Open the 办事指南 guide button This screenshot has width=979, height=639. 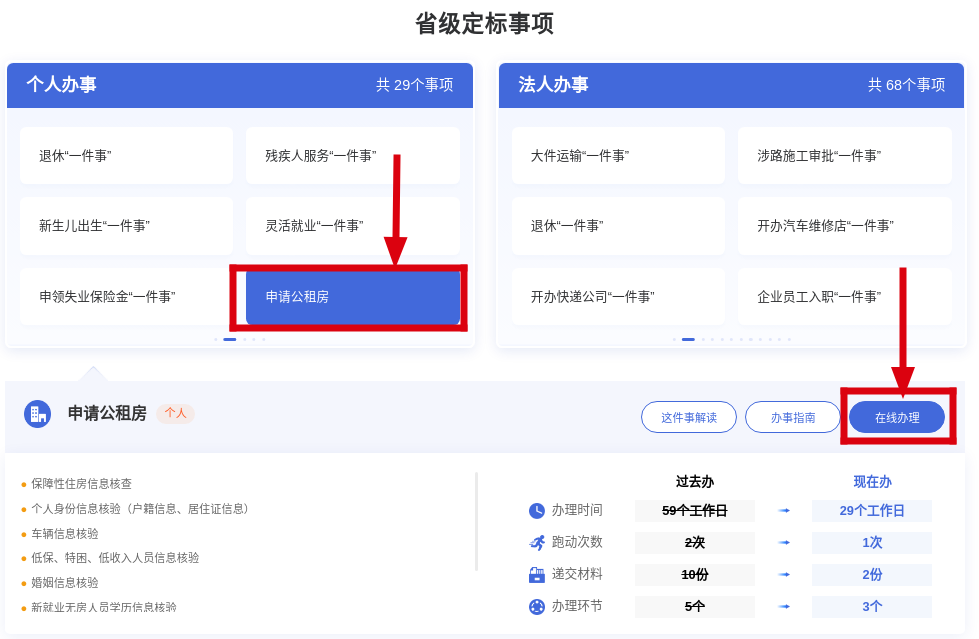click(792, 417)
